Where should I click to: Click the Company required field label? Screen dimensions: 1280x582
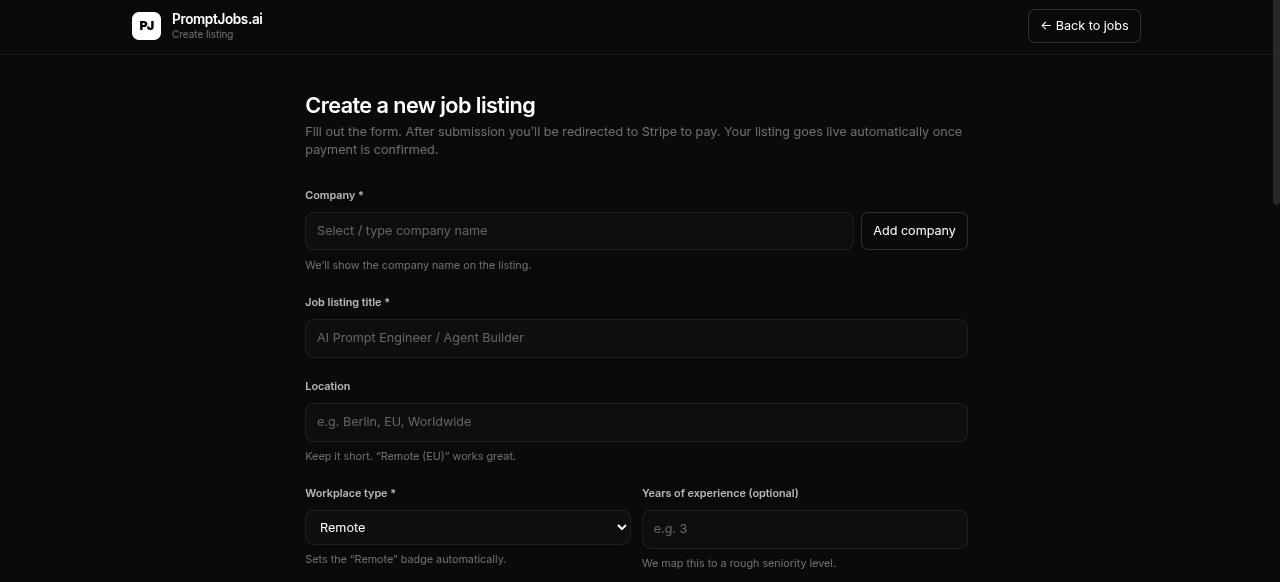pyautogui.click(x=334, y=195)
